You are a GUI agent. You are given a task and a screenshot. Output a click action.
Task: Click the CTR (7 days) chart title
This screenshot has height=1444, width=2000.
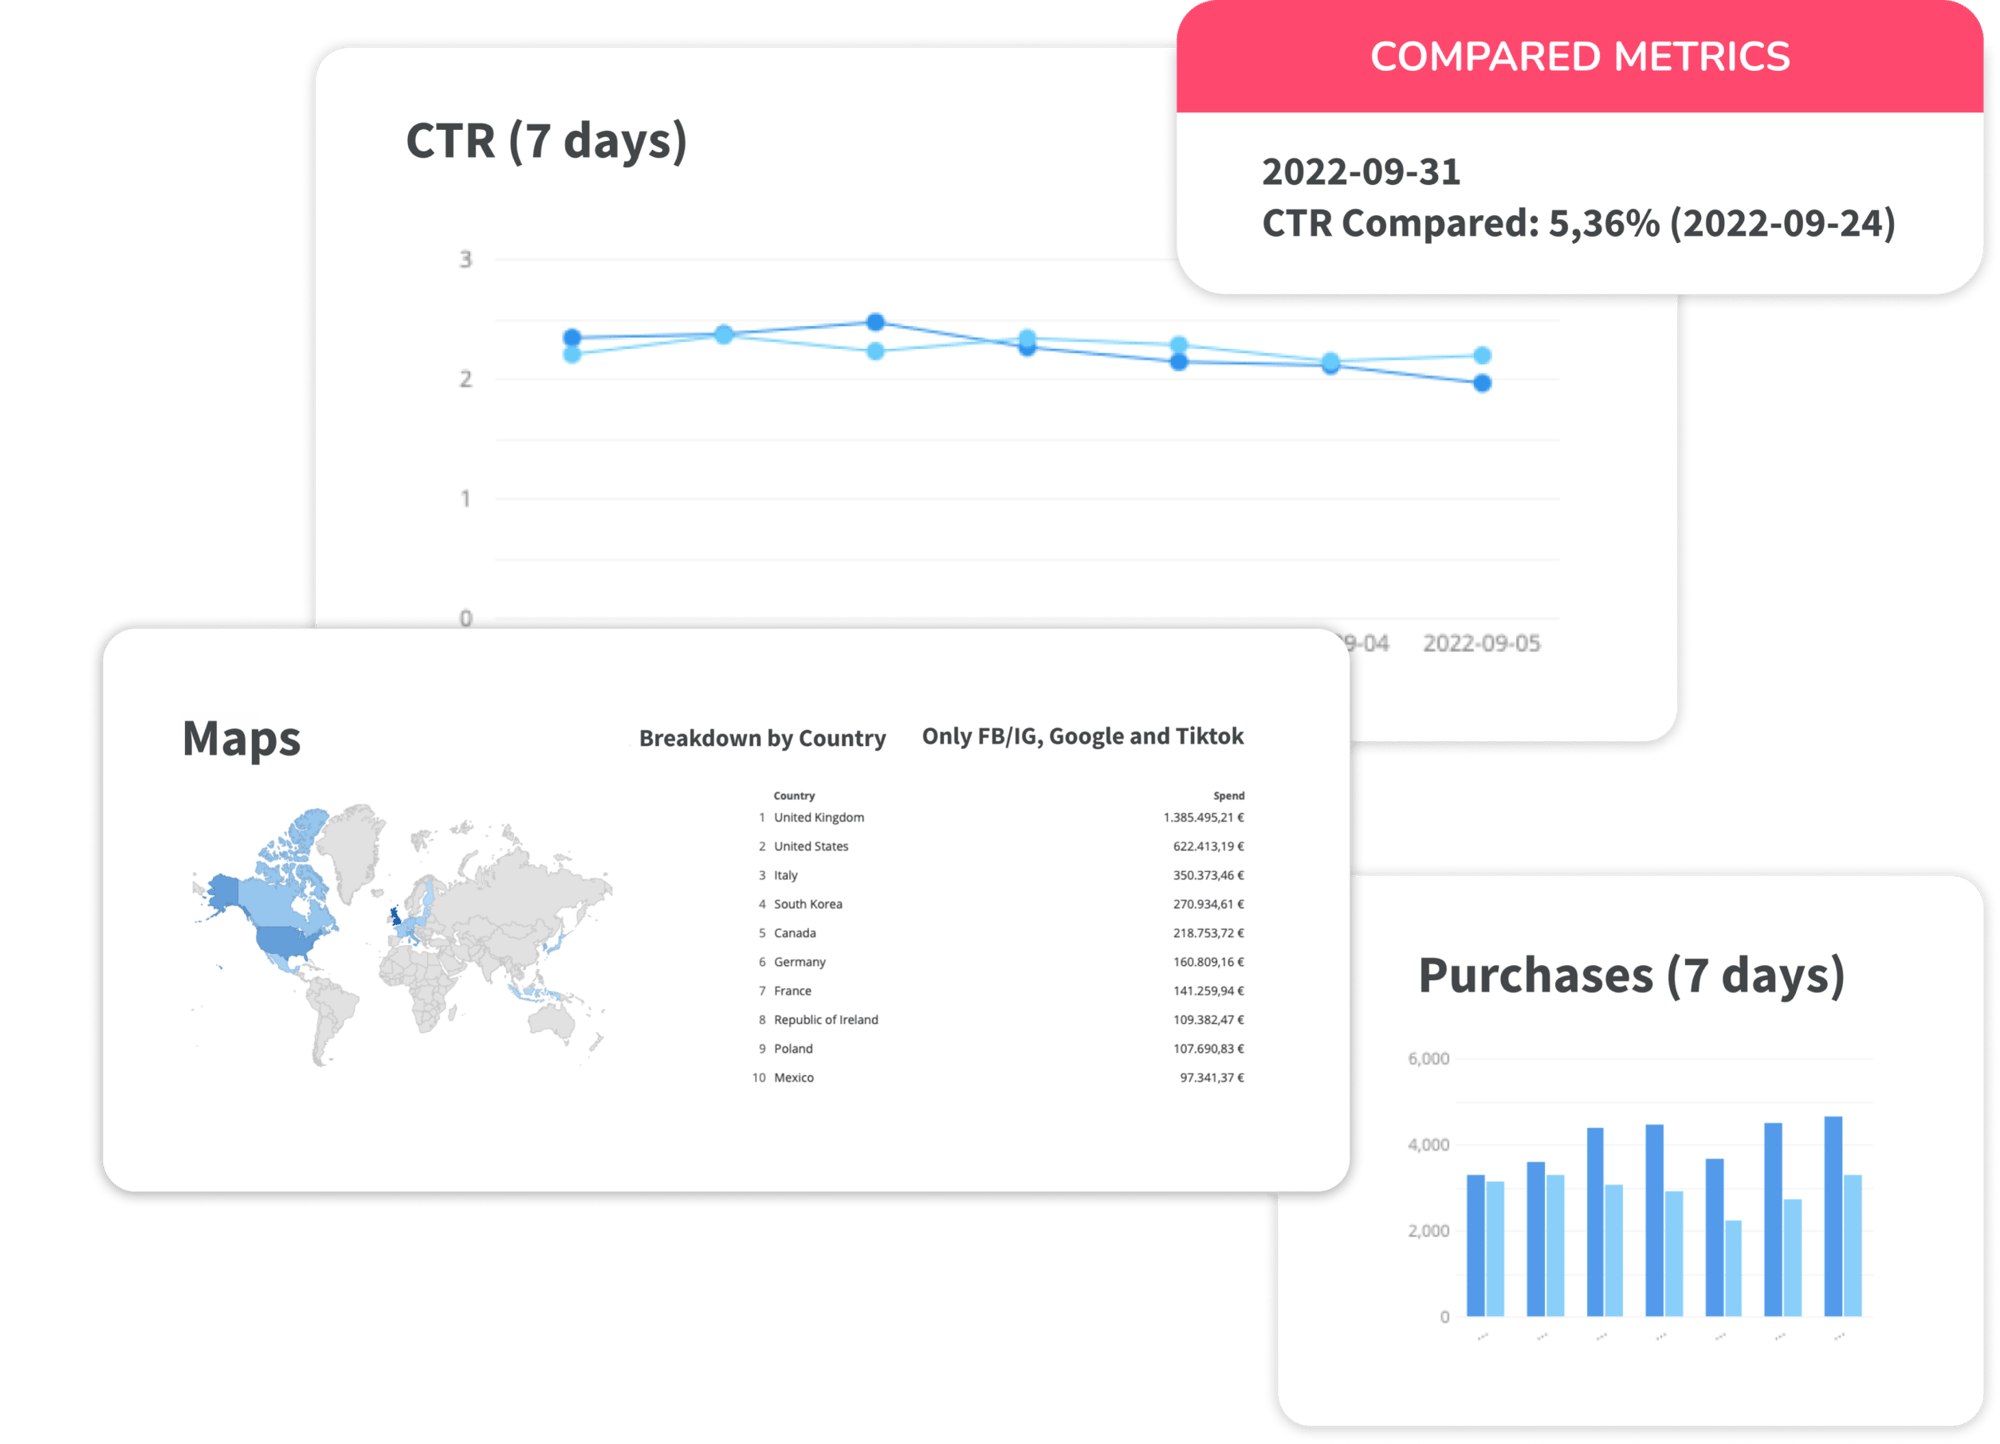[x=546, y=140]
